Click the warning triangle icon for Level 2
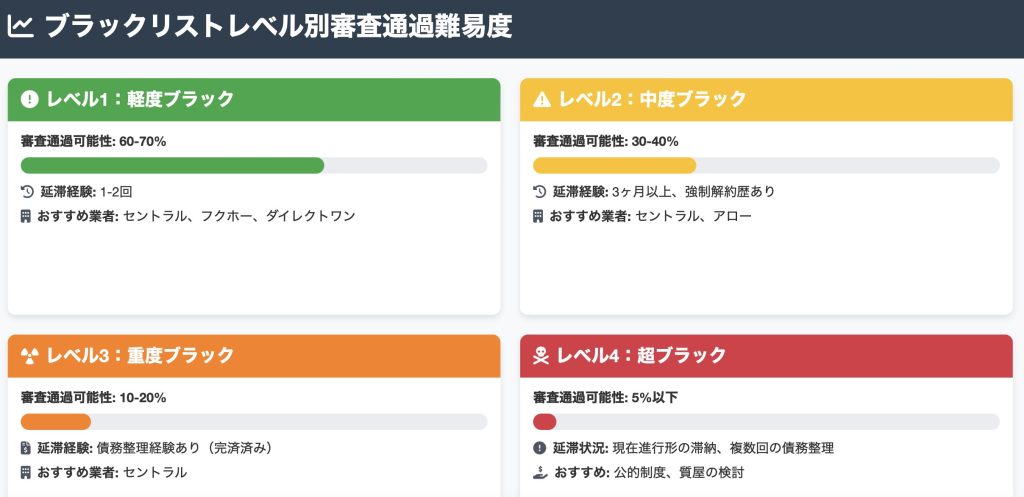 (542, 99)
